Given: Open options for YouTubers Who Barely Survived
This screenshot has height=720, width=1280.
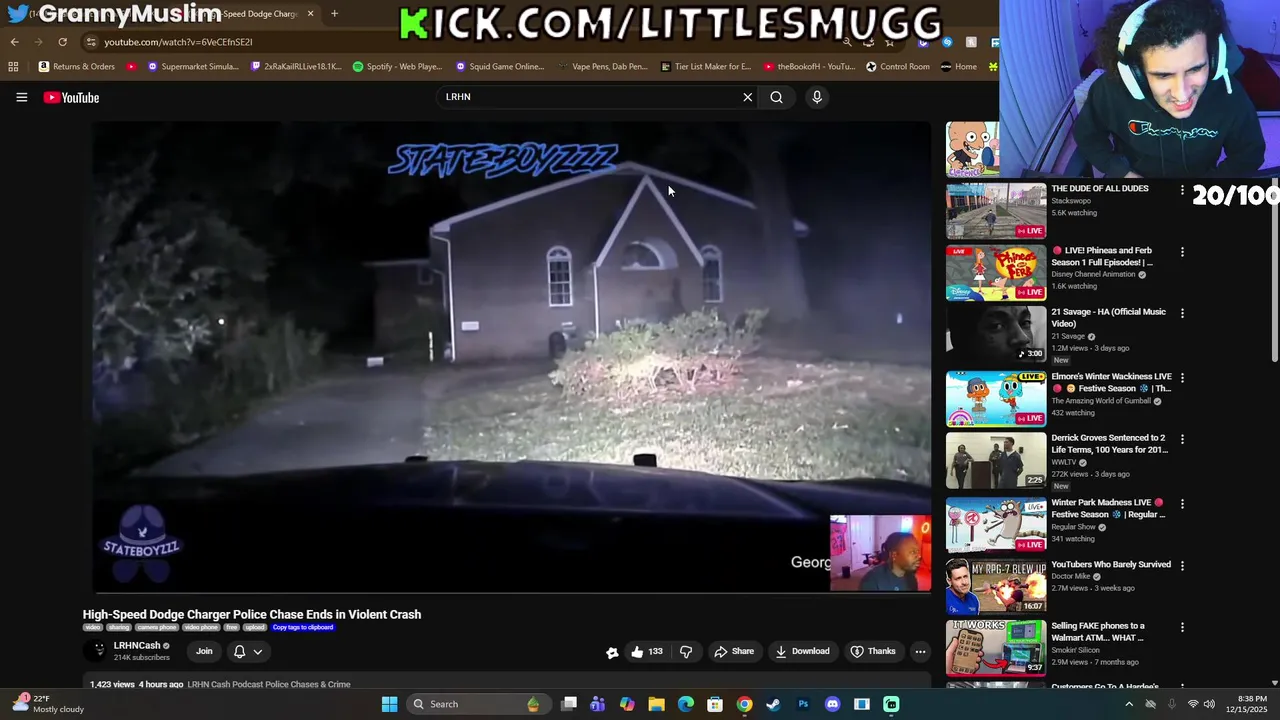Looking at the screenshot, I should pyautogui.click(x=1182, y=565).
